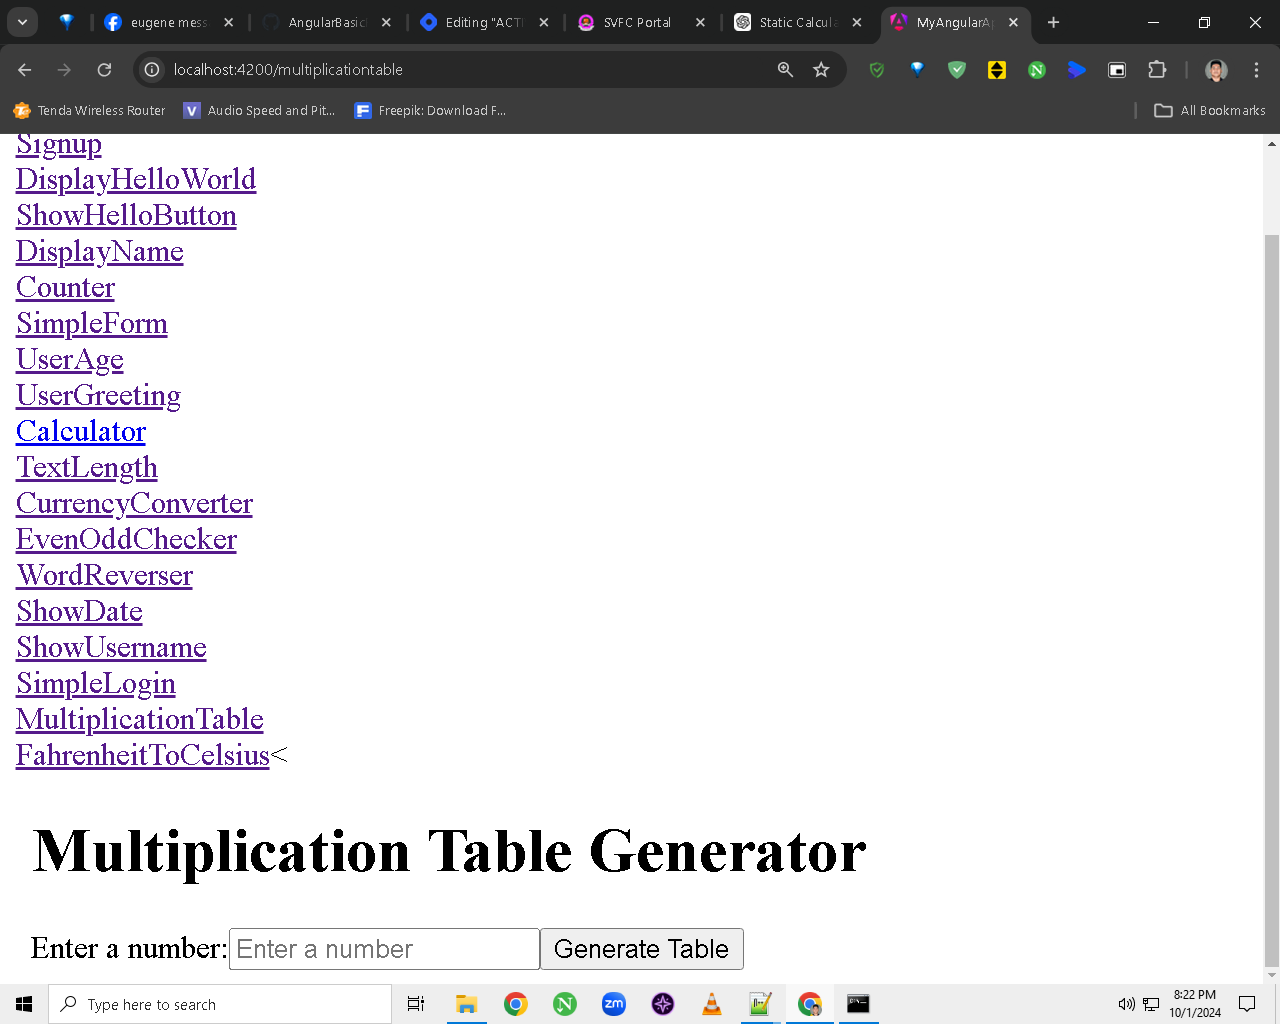This screenshot has width=1280, height=1024.
Task: Open a new tab with plus button
Action: click(x=1053, y=22)
